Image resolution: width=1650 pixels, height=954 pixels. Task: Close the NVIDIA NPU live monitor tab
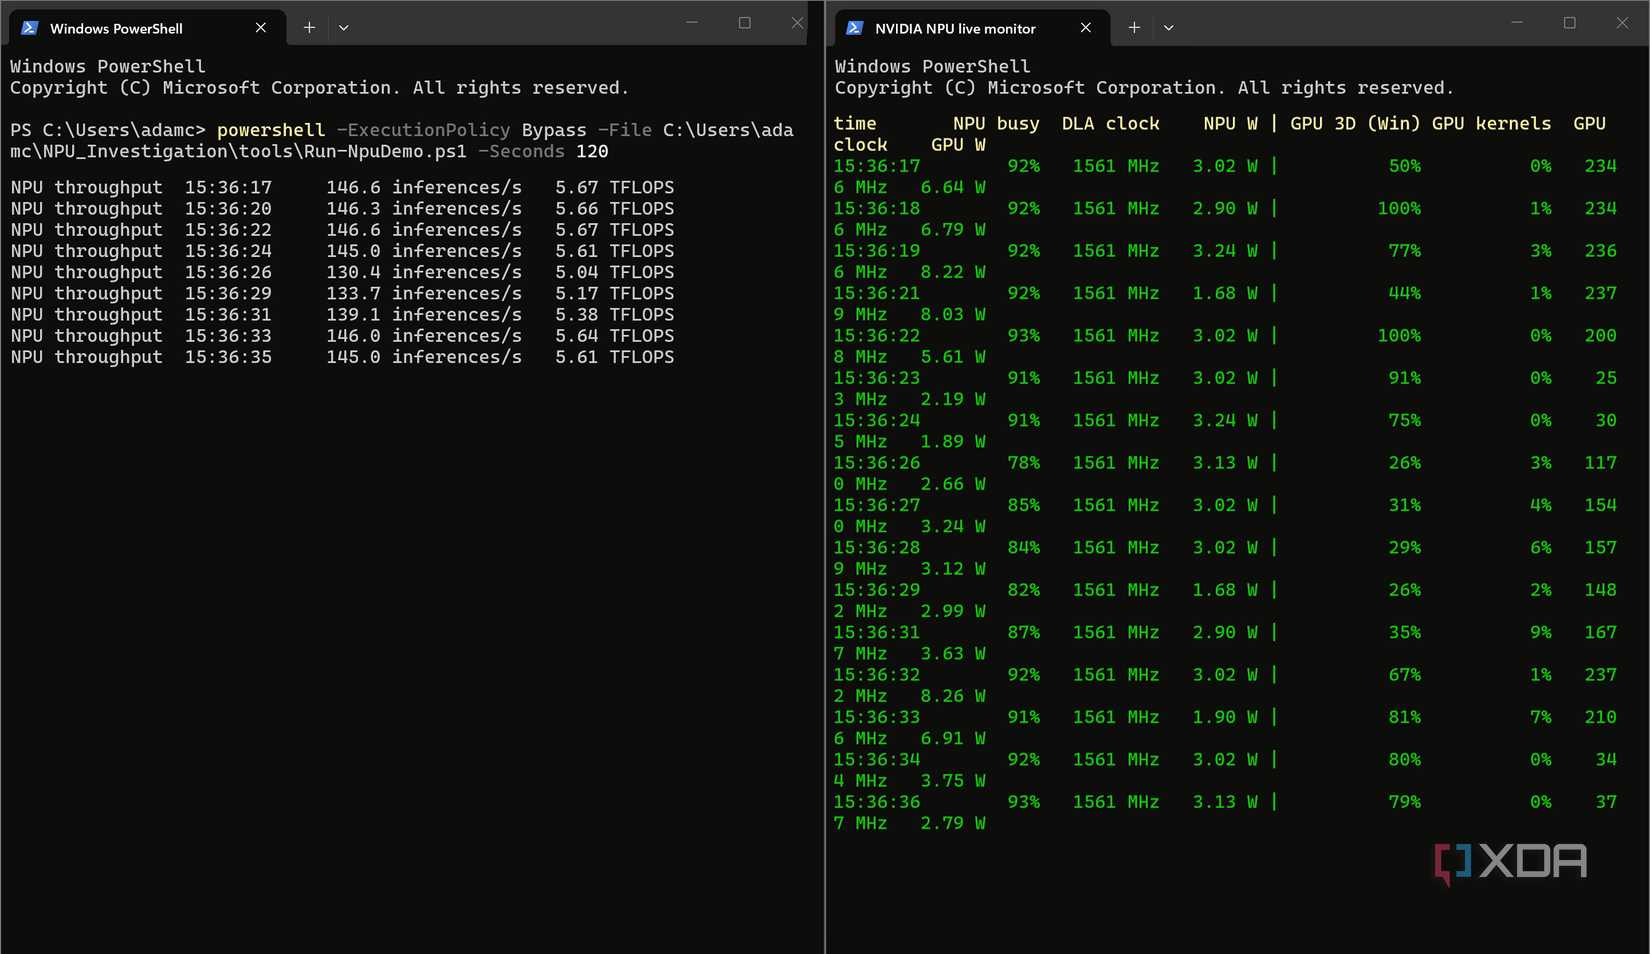1086,28
